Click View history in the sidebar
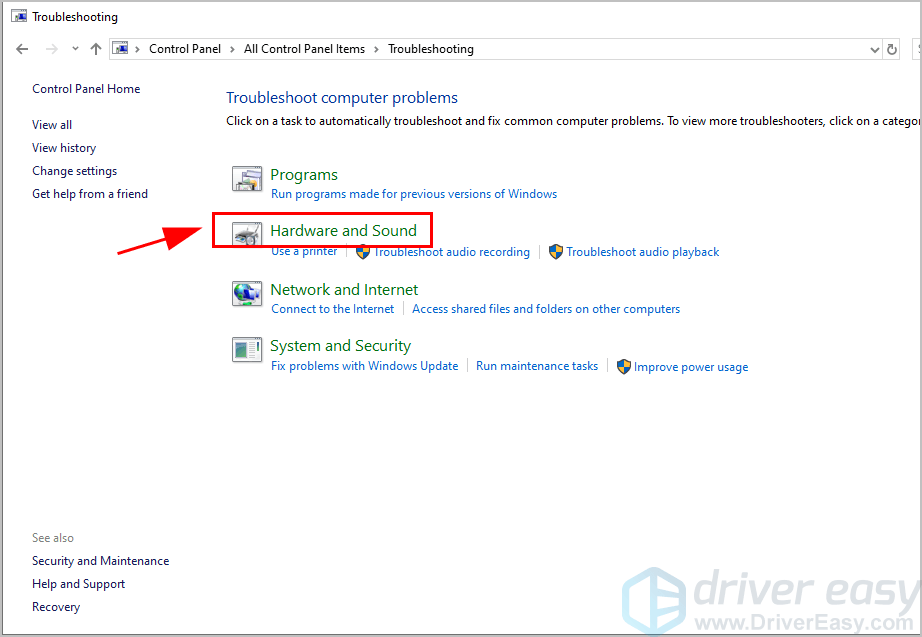 click(x=64, y=148)
